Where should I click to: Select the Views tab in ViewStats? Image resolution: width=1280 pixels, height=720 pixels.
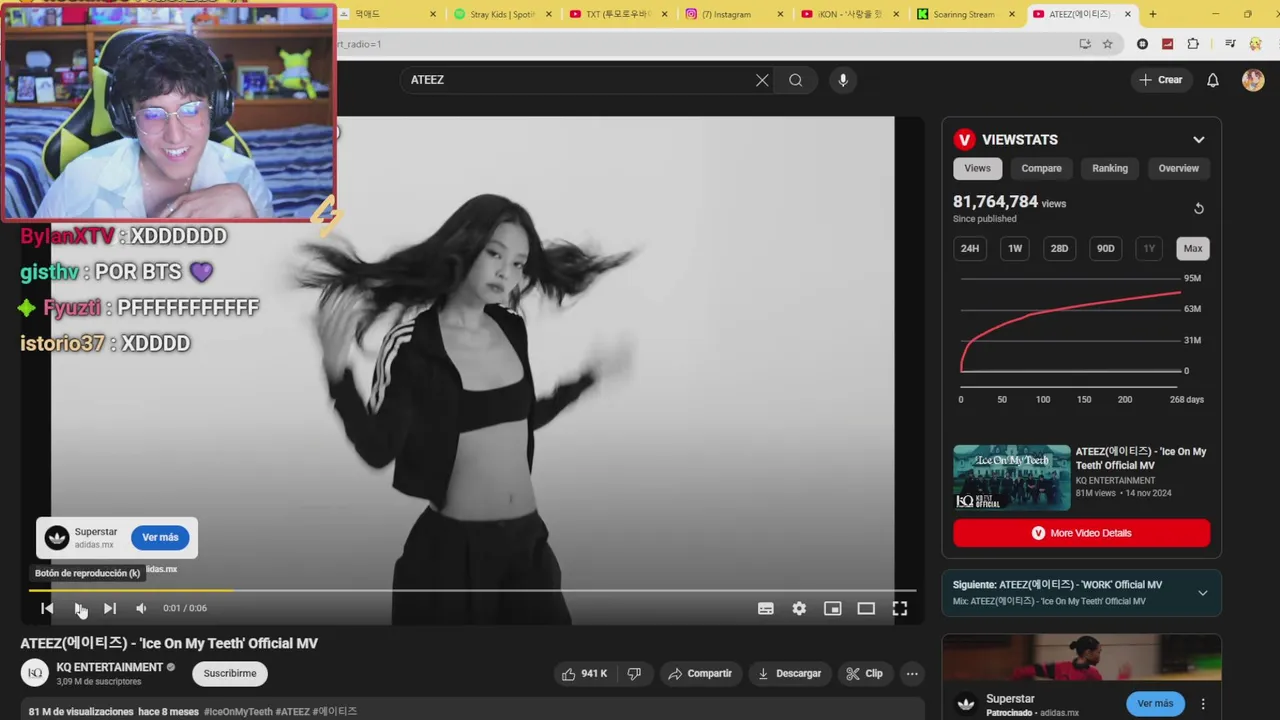[x=977, y=168]
